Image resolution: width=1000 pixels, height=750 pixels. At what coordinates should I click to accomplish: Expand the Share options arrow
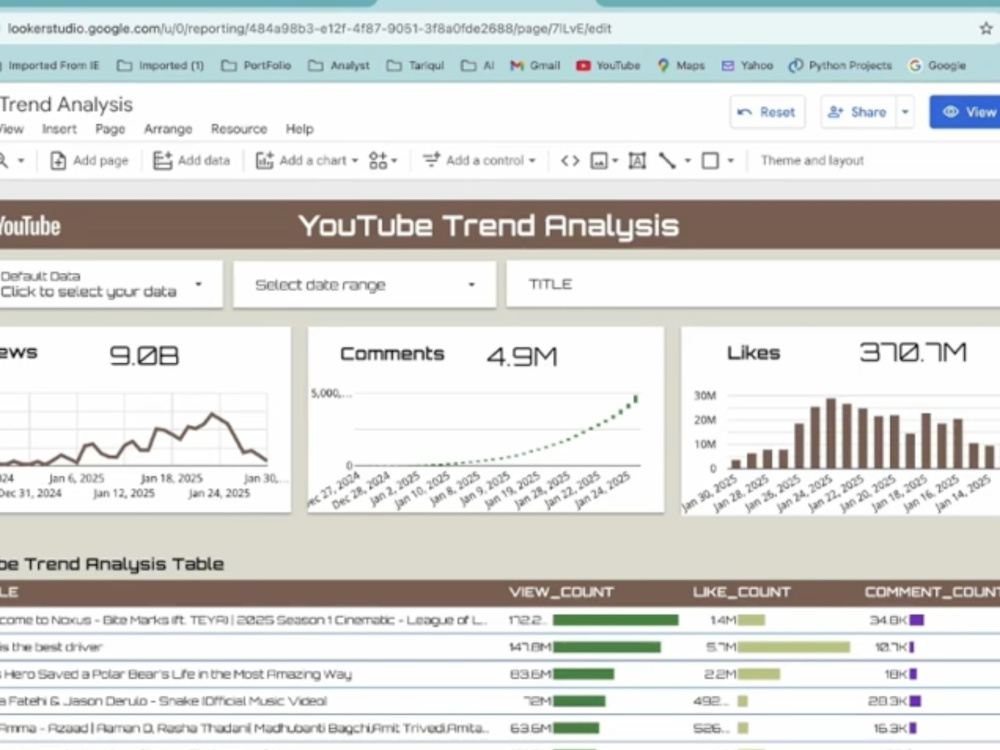point(905,112)
